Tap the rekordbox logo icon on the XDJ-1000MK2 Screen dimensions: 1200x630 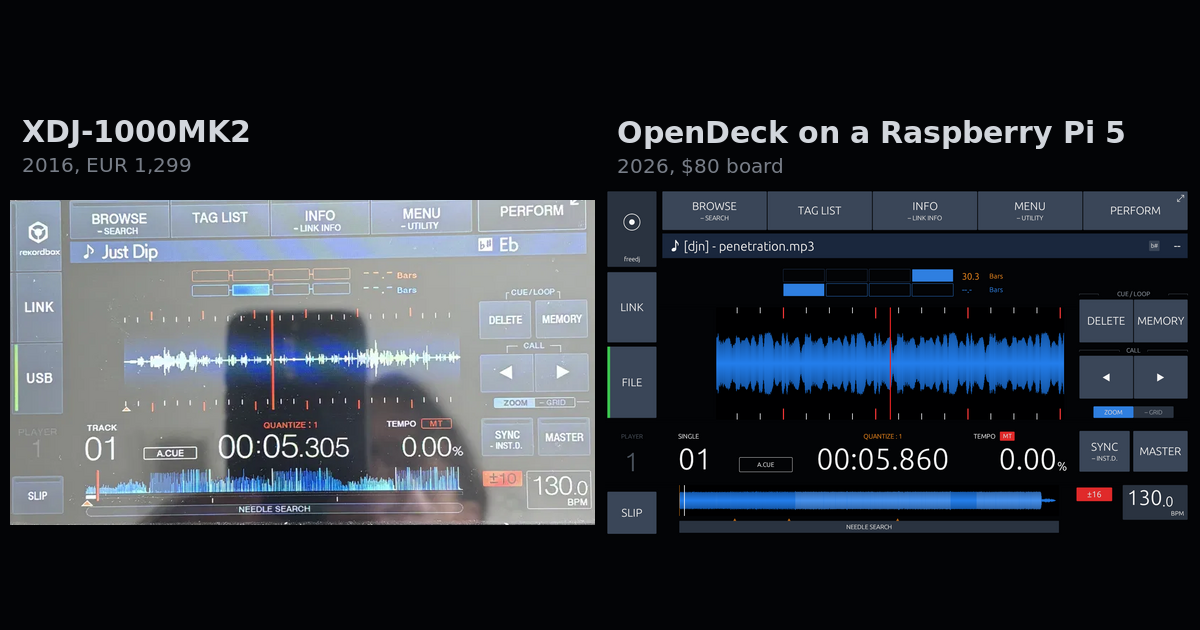click(x=40, y=233)
